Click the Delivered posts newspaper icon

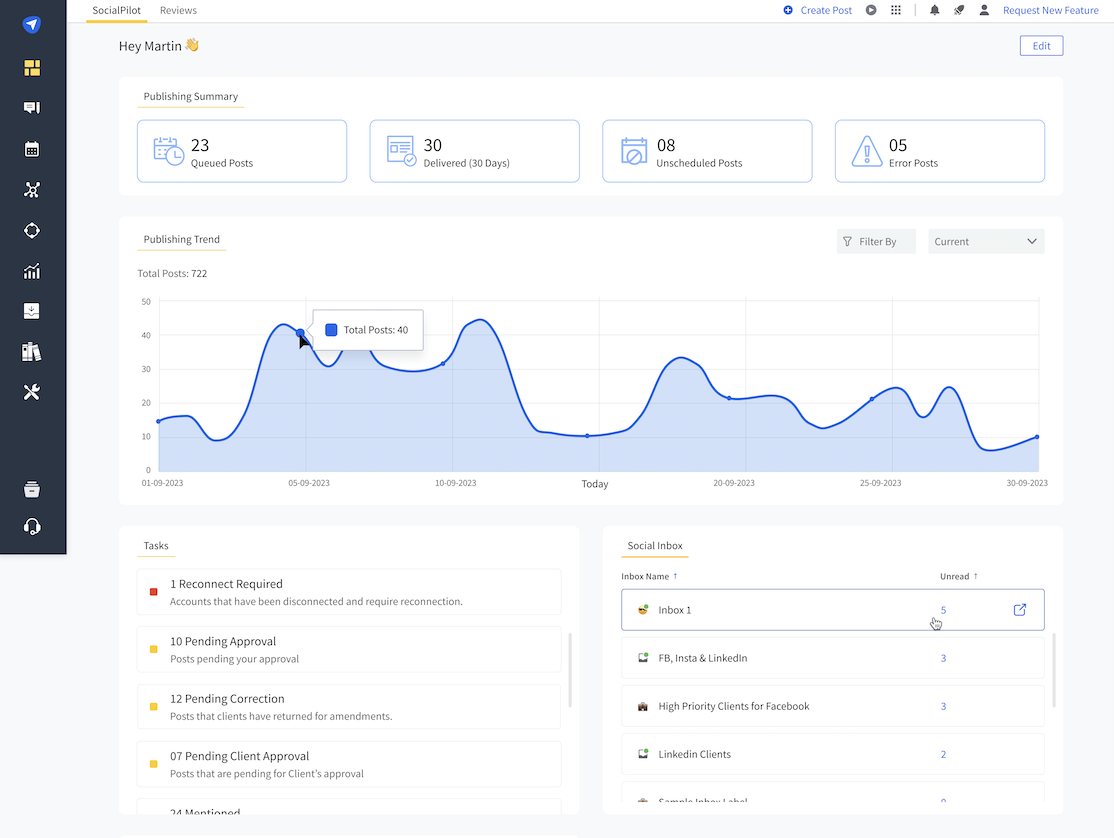pyautogui.click(x=401, y=151)
